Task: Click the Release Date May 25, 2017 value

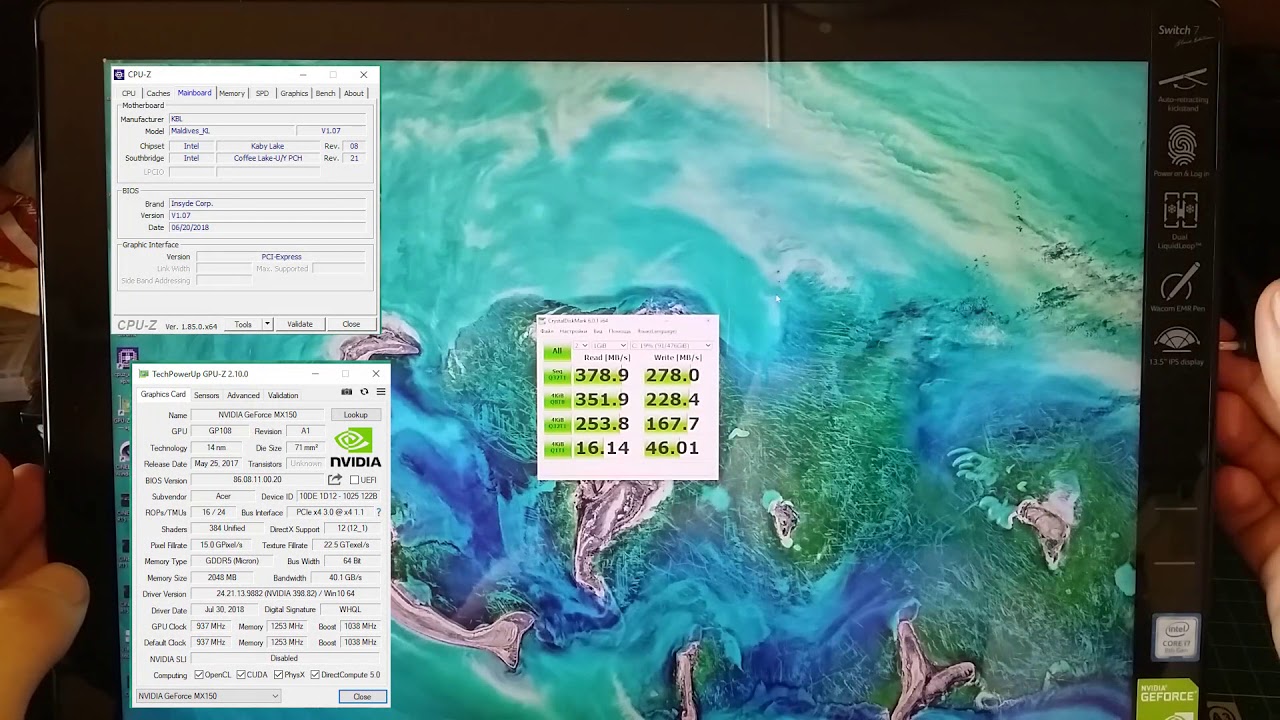Action: 216,464
